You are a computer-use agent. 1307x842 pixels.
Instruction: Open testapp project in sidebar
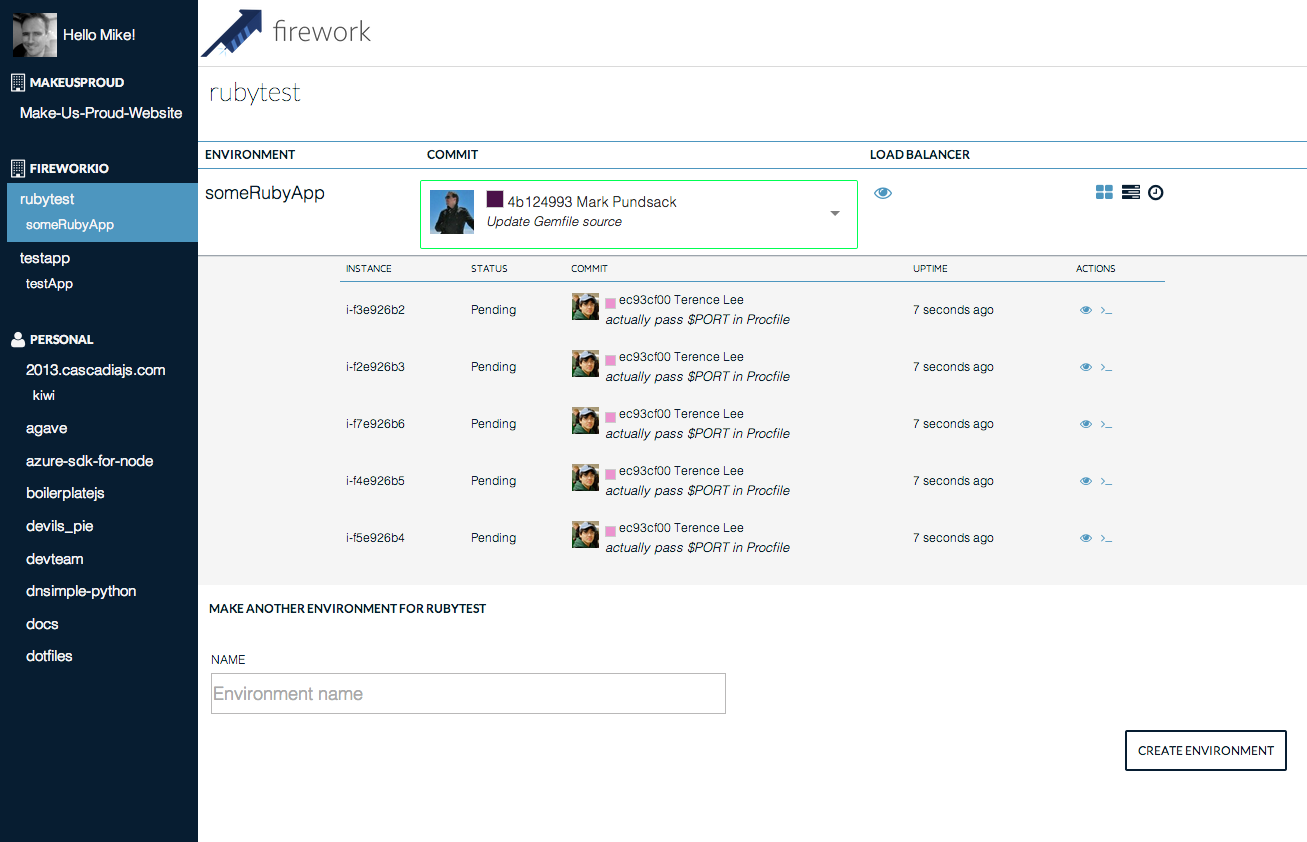[45, 258]
